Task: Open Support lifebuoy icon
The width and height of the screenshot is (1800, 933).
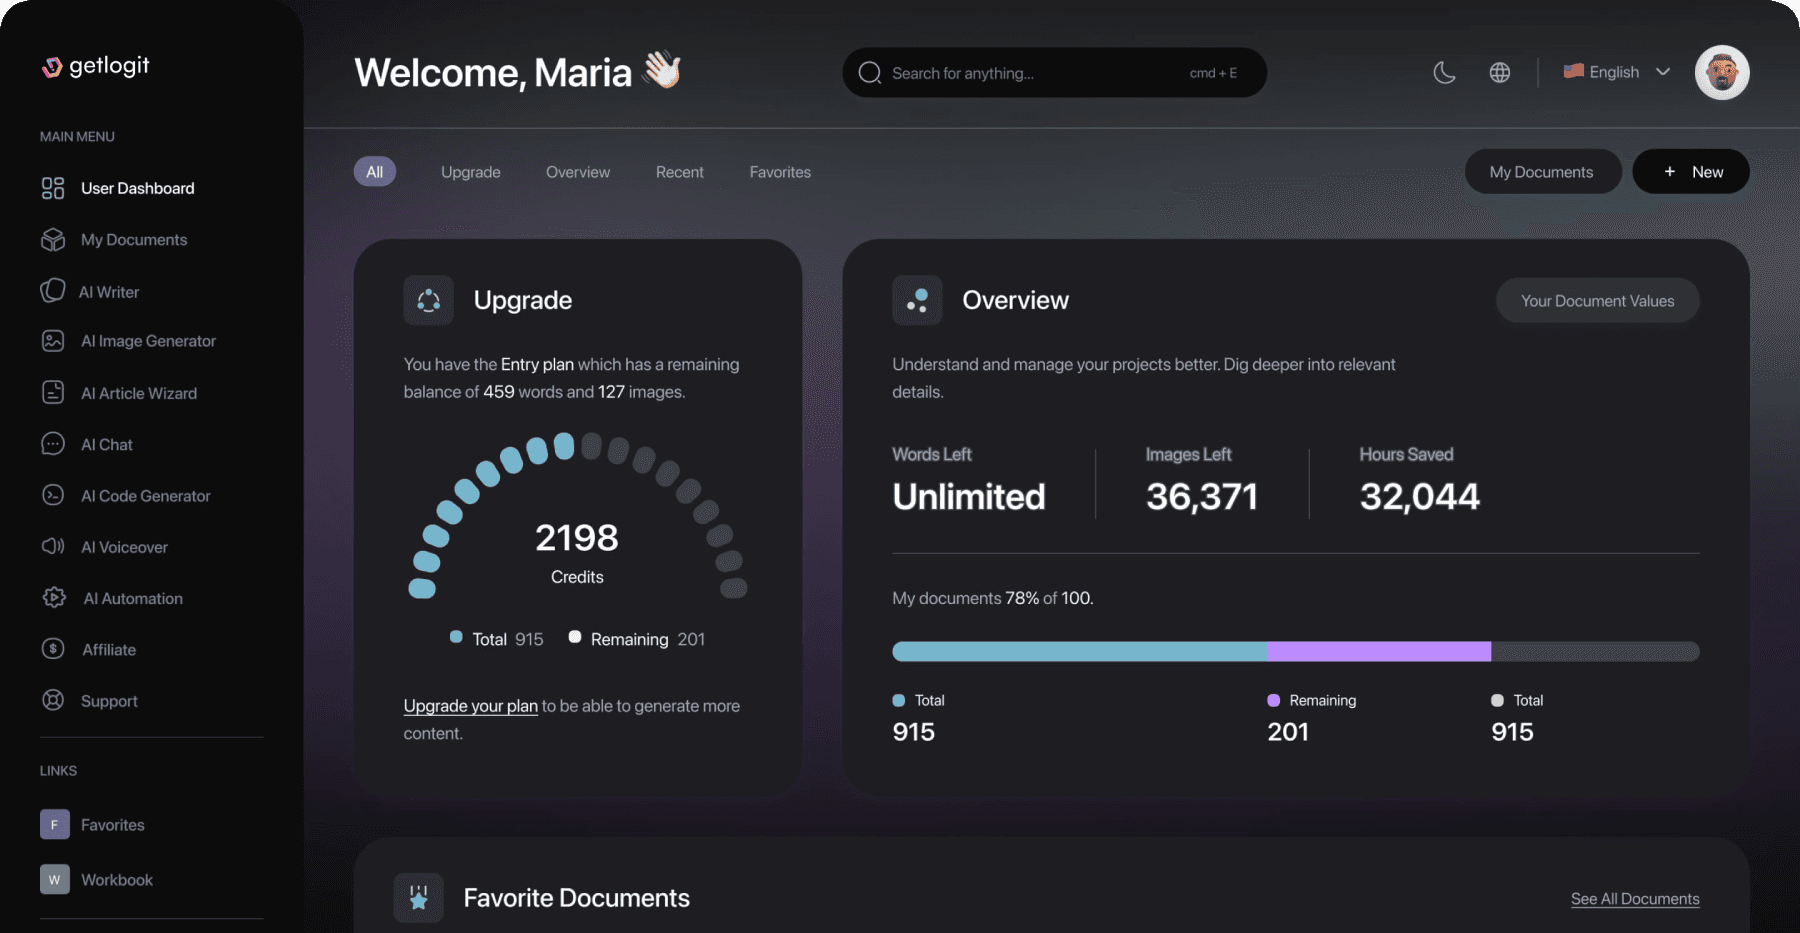Action: (53, 700)
